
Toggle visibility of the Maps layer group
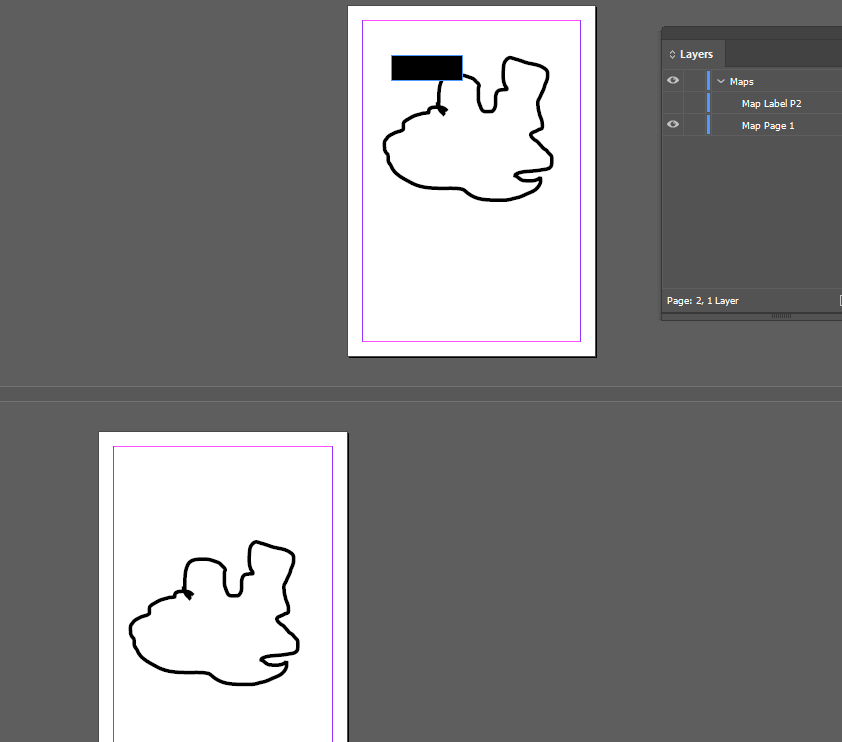click(672, 80)
